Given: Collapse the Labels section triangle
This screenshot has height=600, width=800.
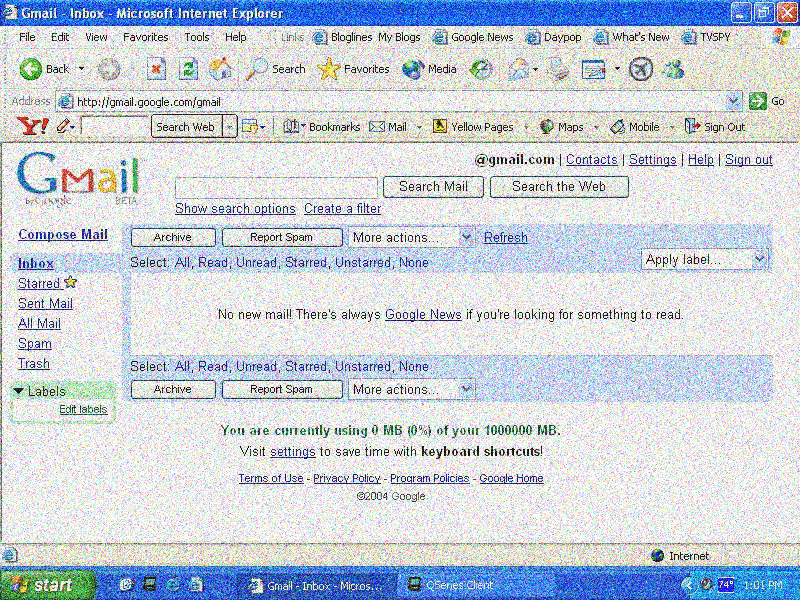Looking at the screenshot, I should coord(19,391).
